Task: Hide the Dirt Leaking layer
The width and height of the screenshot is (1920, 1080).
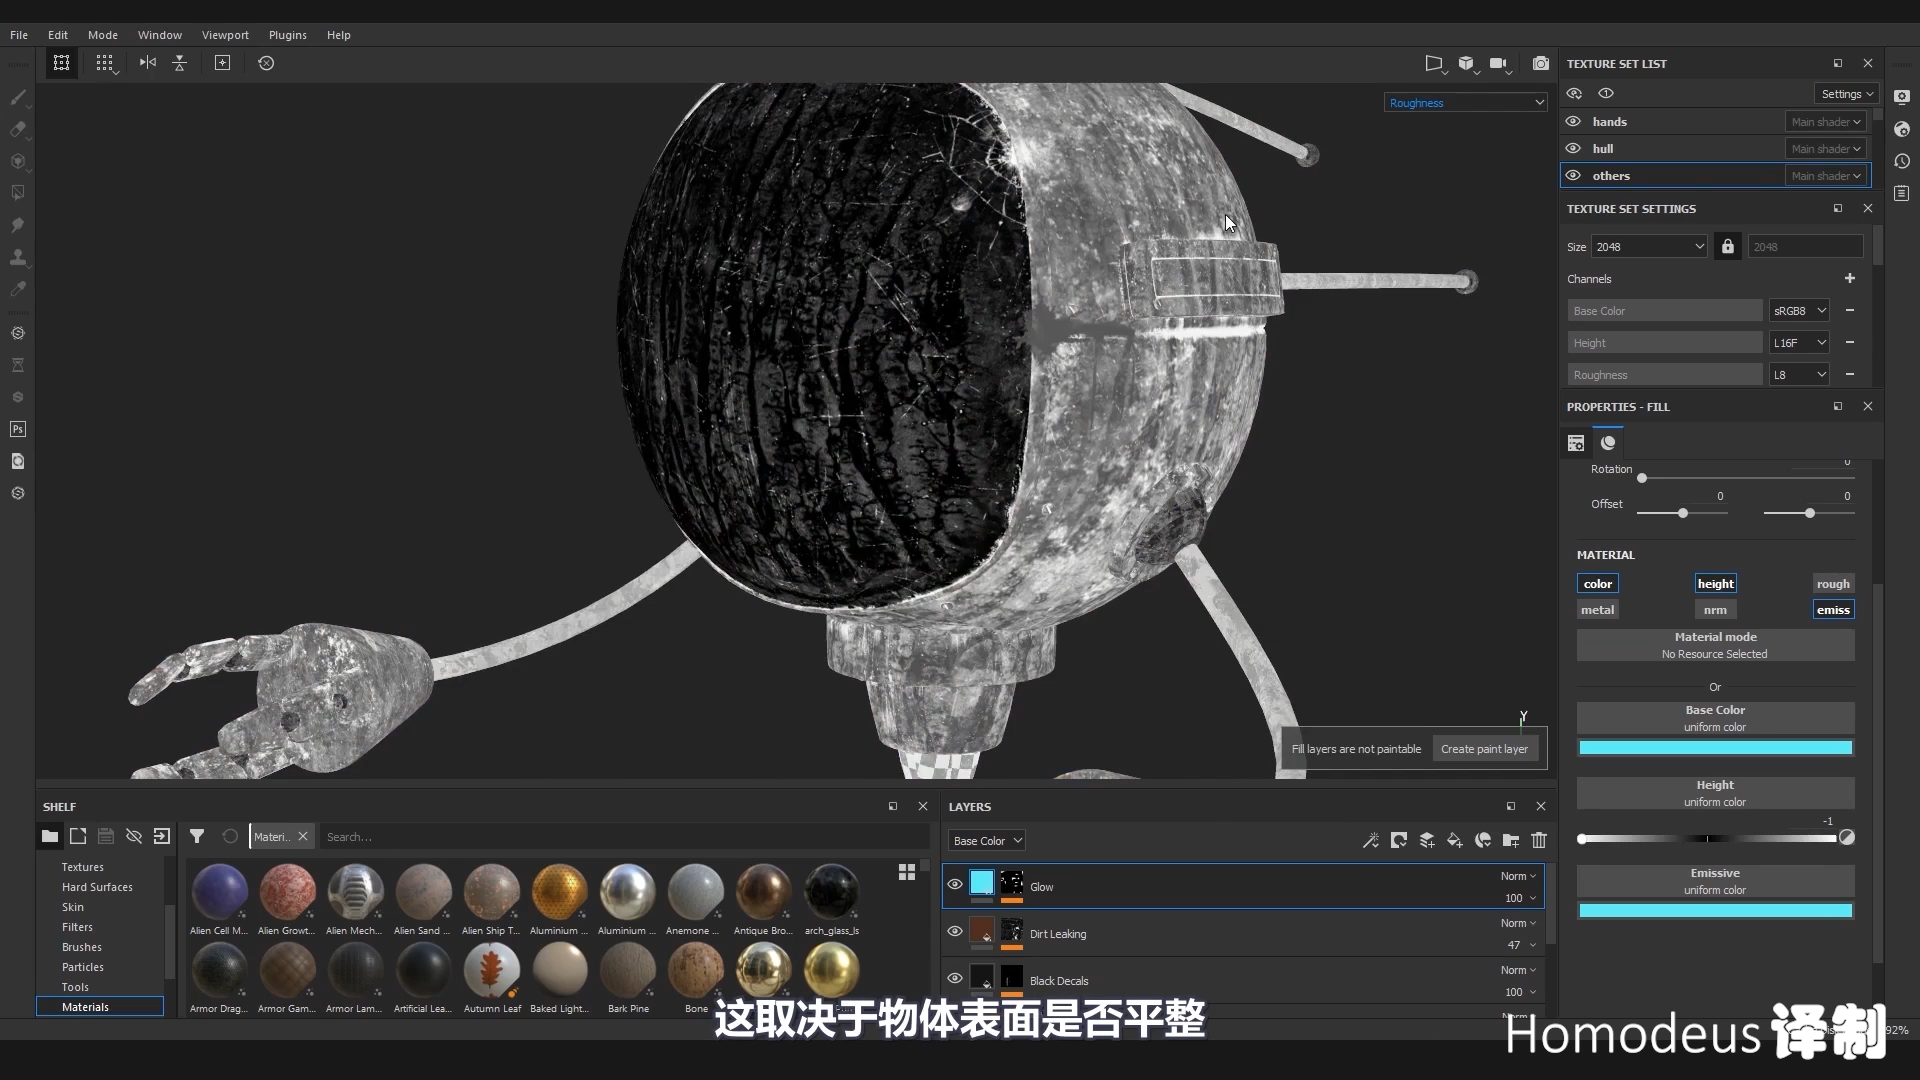Action: (x=955, y=931)
